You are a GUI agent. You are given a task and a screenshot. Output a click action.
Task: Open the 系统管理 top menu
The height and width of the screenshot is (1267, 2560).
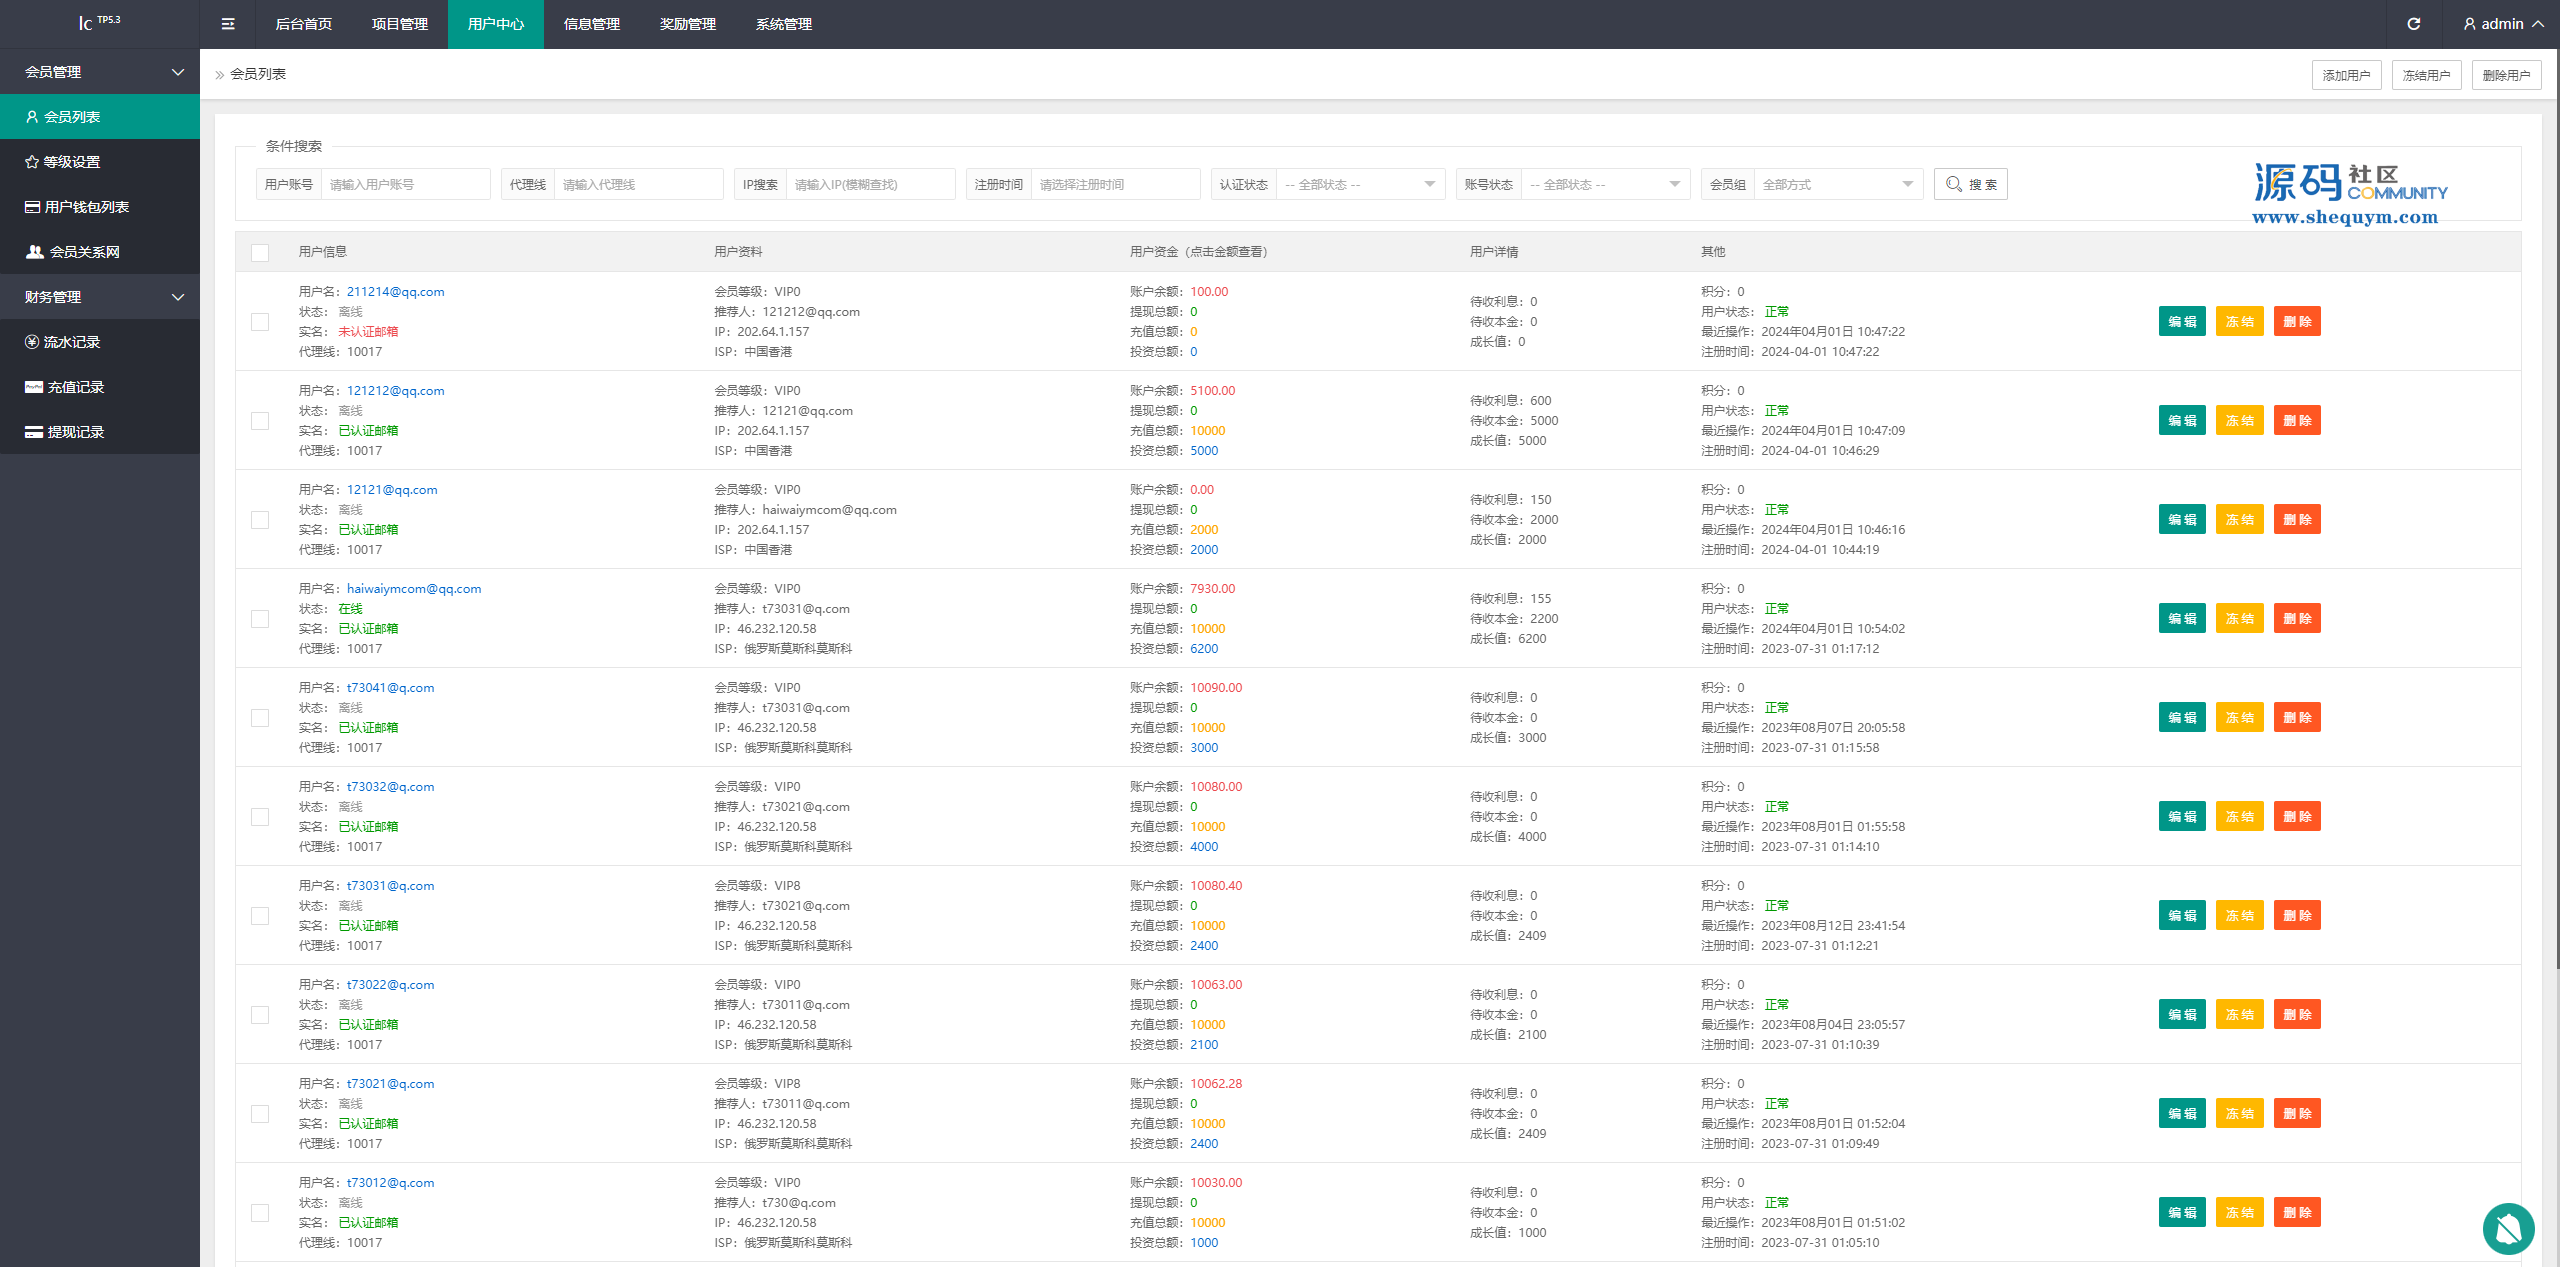(784, 24)
